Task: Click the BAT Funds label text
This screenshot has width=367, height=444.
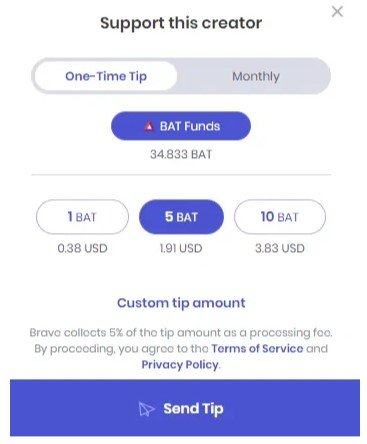Action: (x=190, y=126)
